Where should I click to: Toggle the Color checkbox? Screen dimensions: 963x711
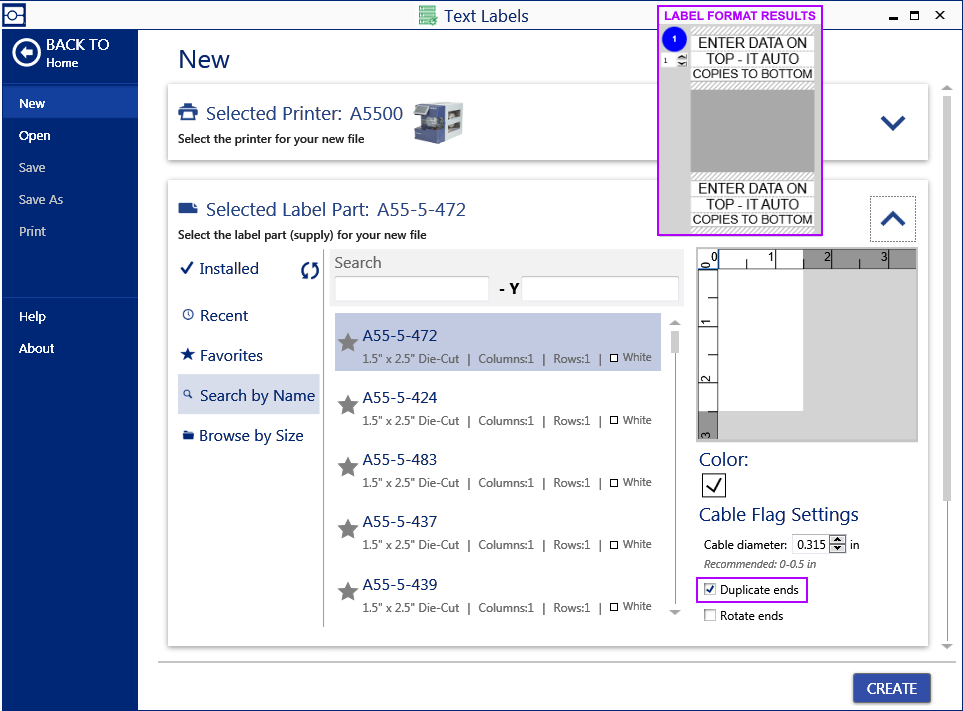[714, 485]
